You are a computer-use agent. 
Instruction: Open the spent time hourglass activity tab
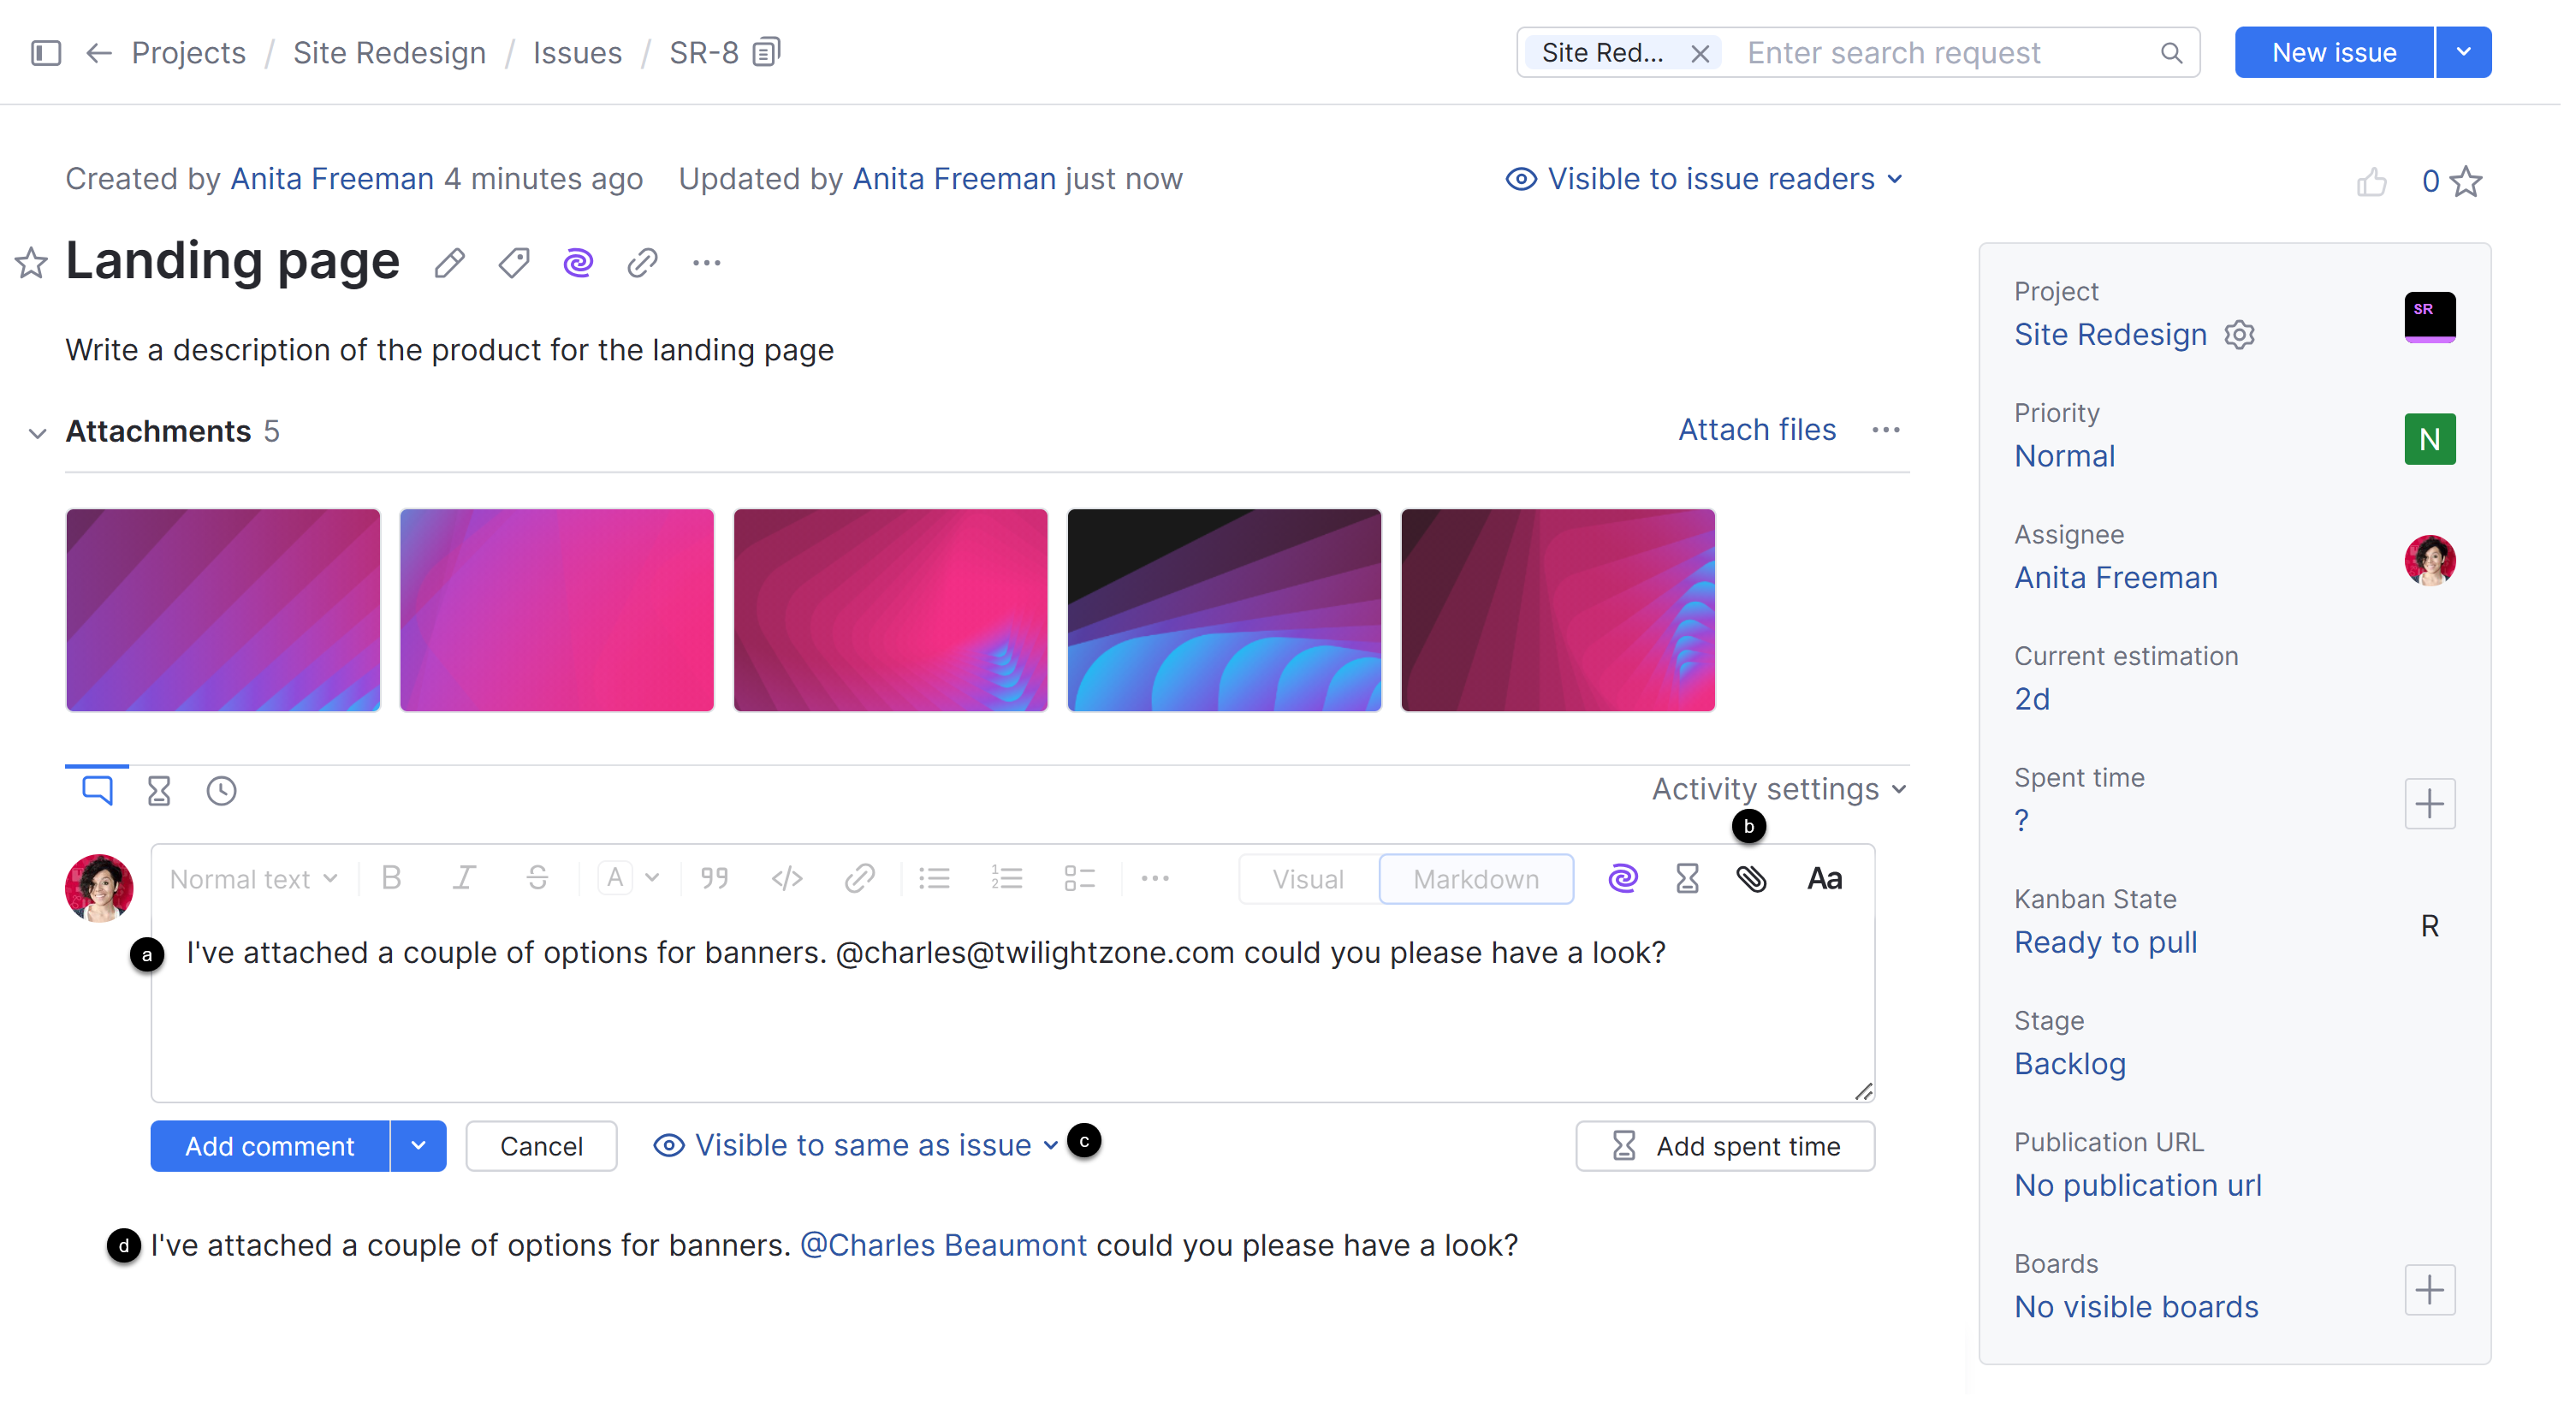[x=159, y=791]
